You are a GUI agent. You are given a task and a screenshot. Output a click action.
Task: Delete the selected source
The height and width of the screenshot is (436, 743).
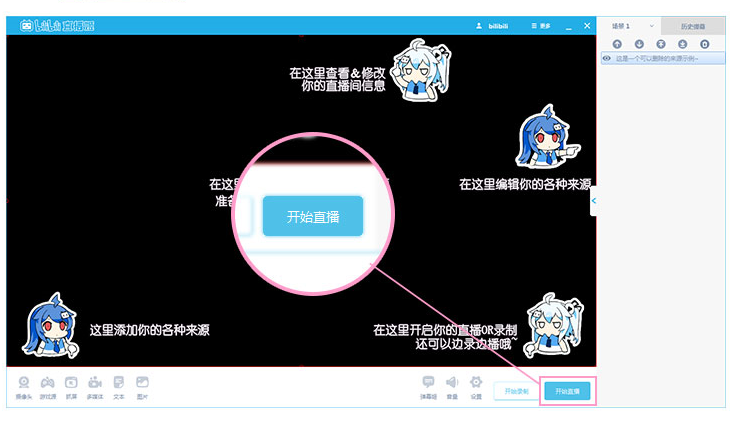tap(705, 44)
